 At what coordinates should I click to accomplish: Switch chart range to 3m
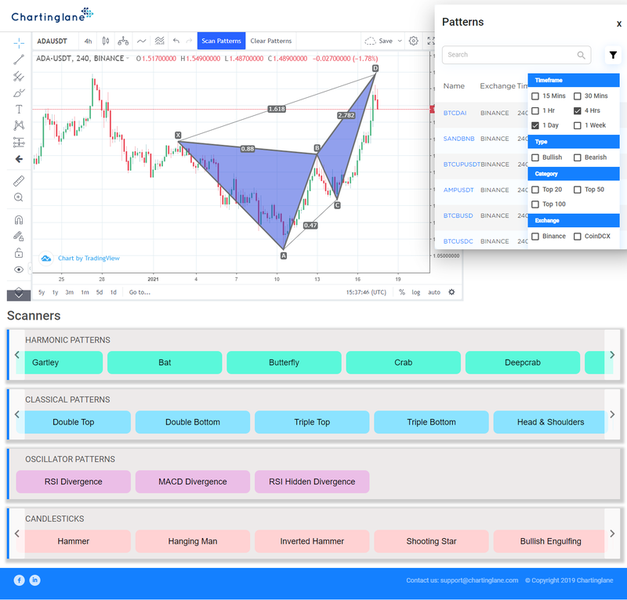(70, 292)
